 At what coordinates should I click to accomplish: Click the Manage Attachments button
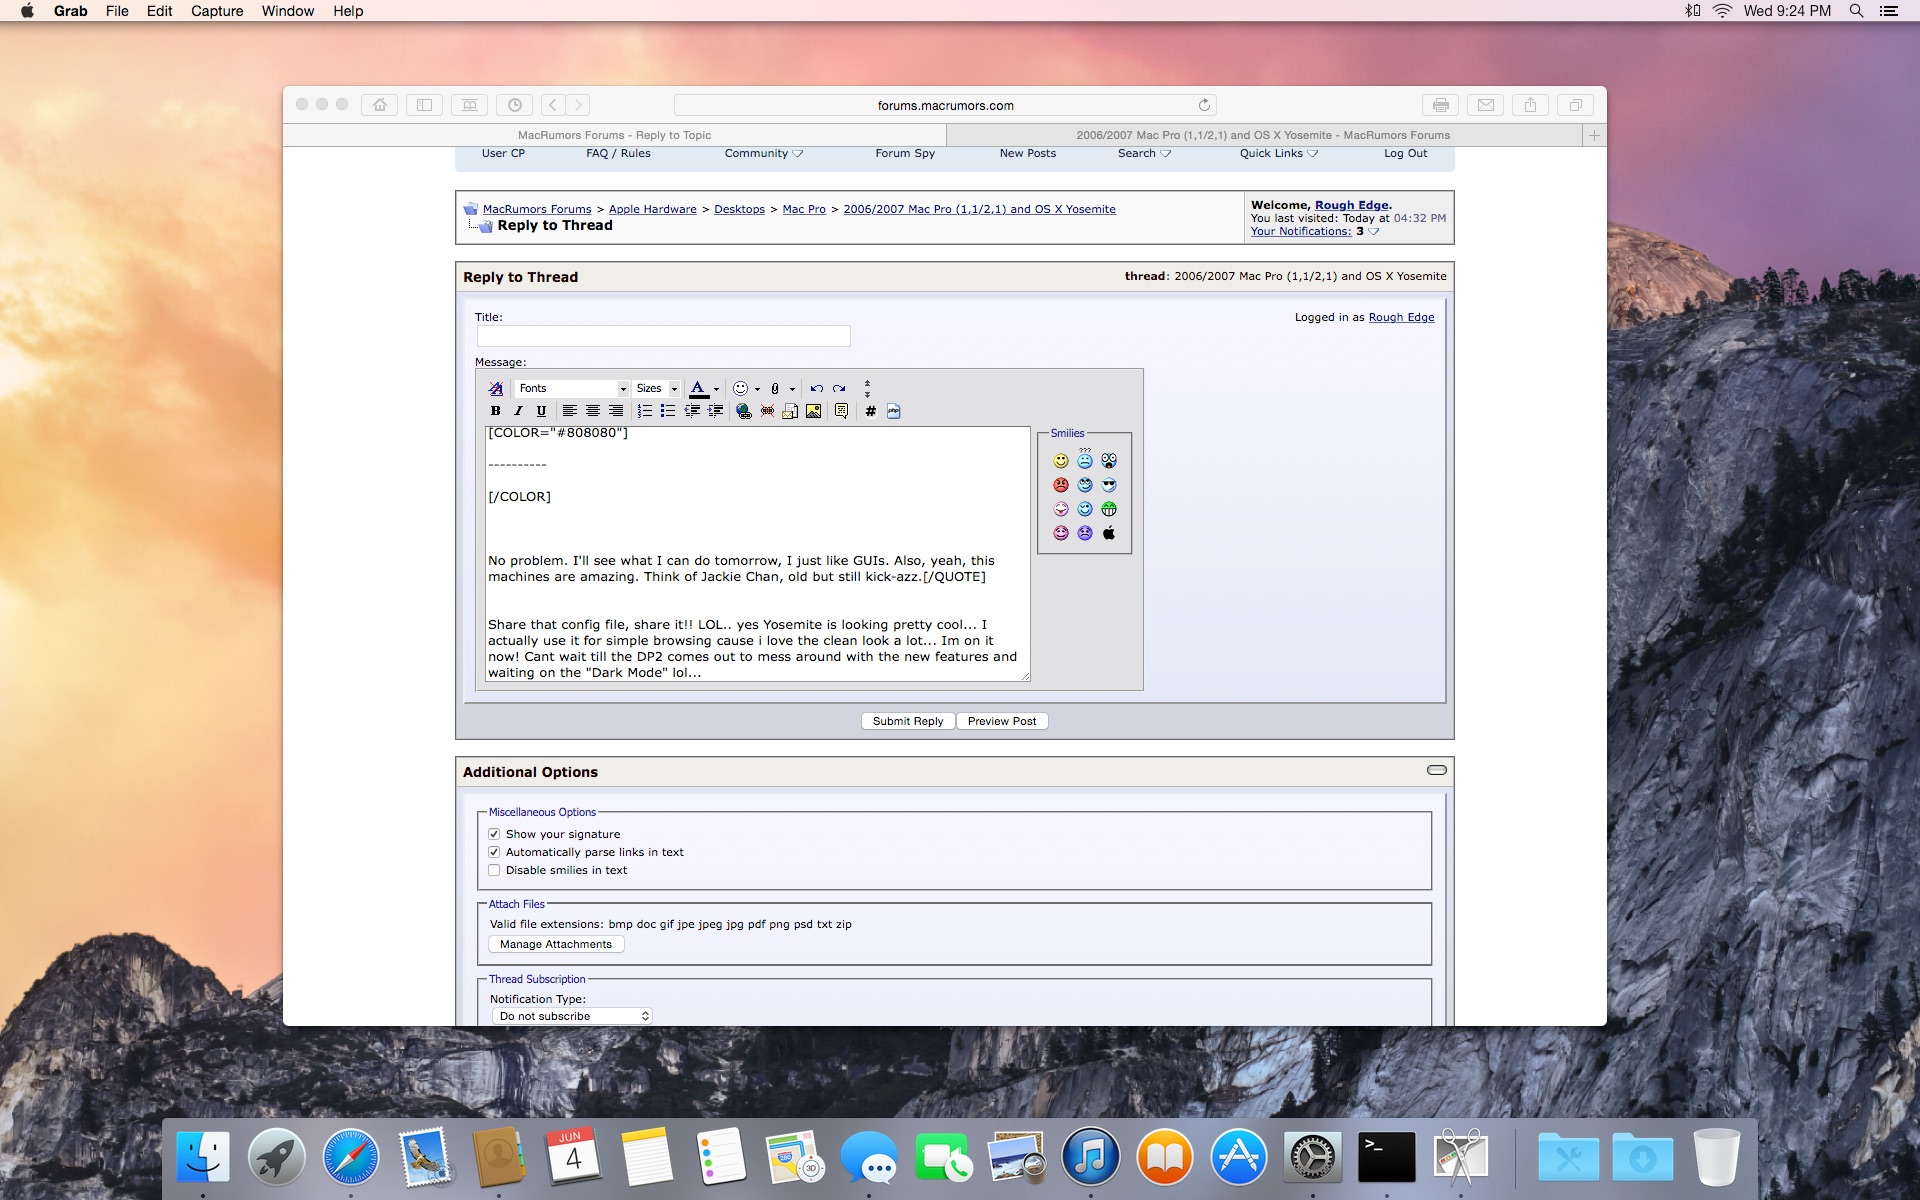pyautogui.click(x=555, y=944)
